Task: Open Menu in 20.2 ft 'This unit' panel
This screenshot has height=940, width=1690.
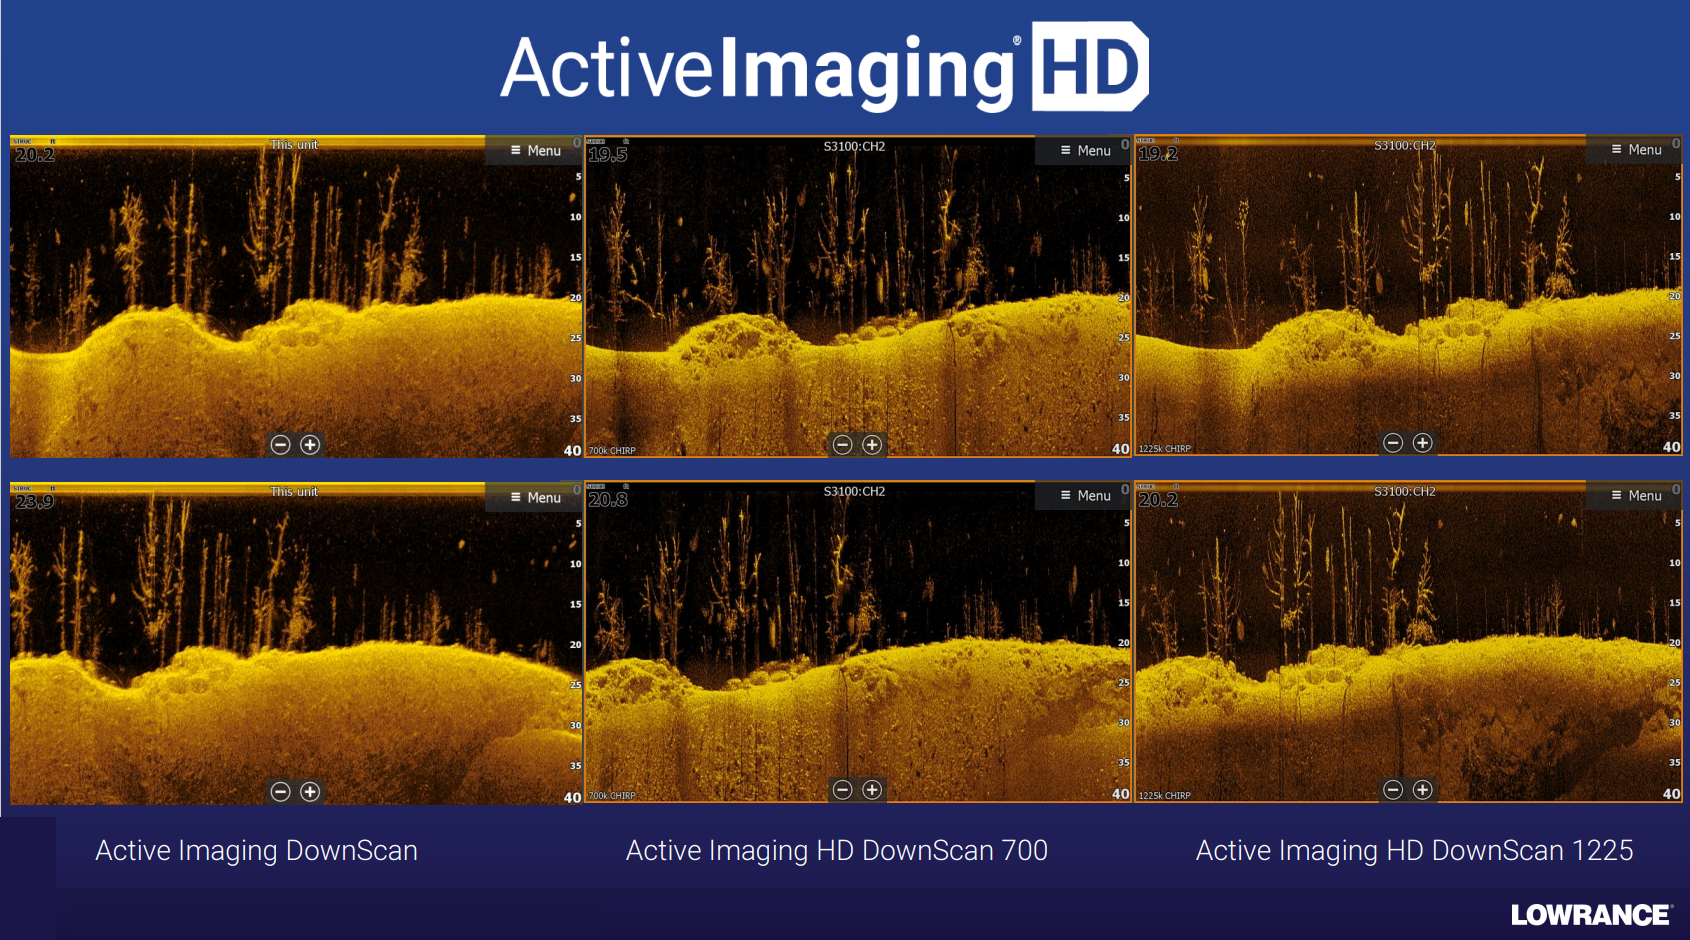Action: pyautogui.click(x=535, y=150)
